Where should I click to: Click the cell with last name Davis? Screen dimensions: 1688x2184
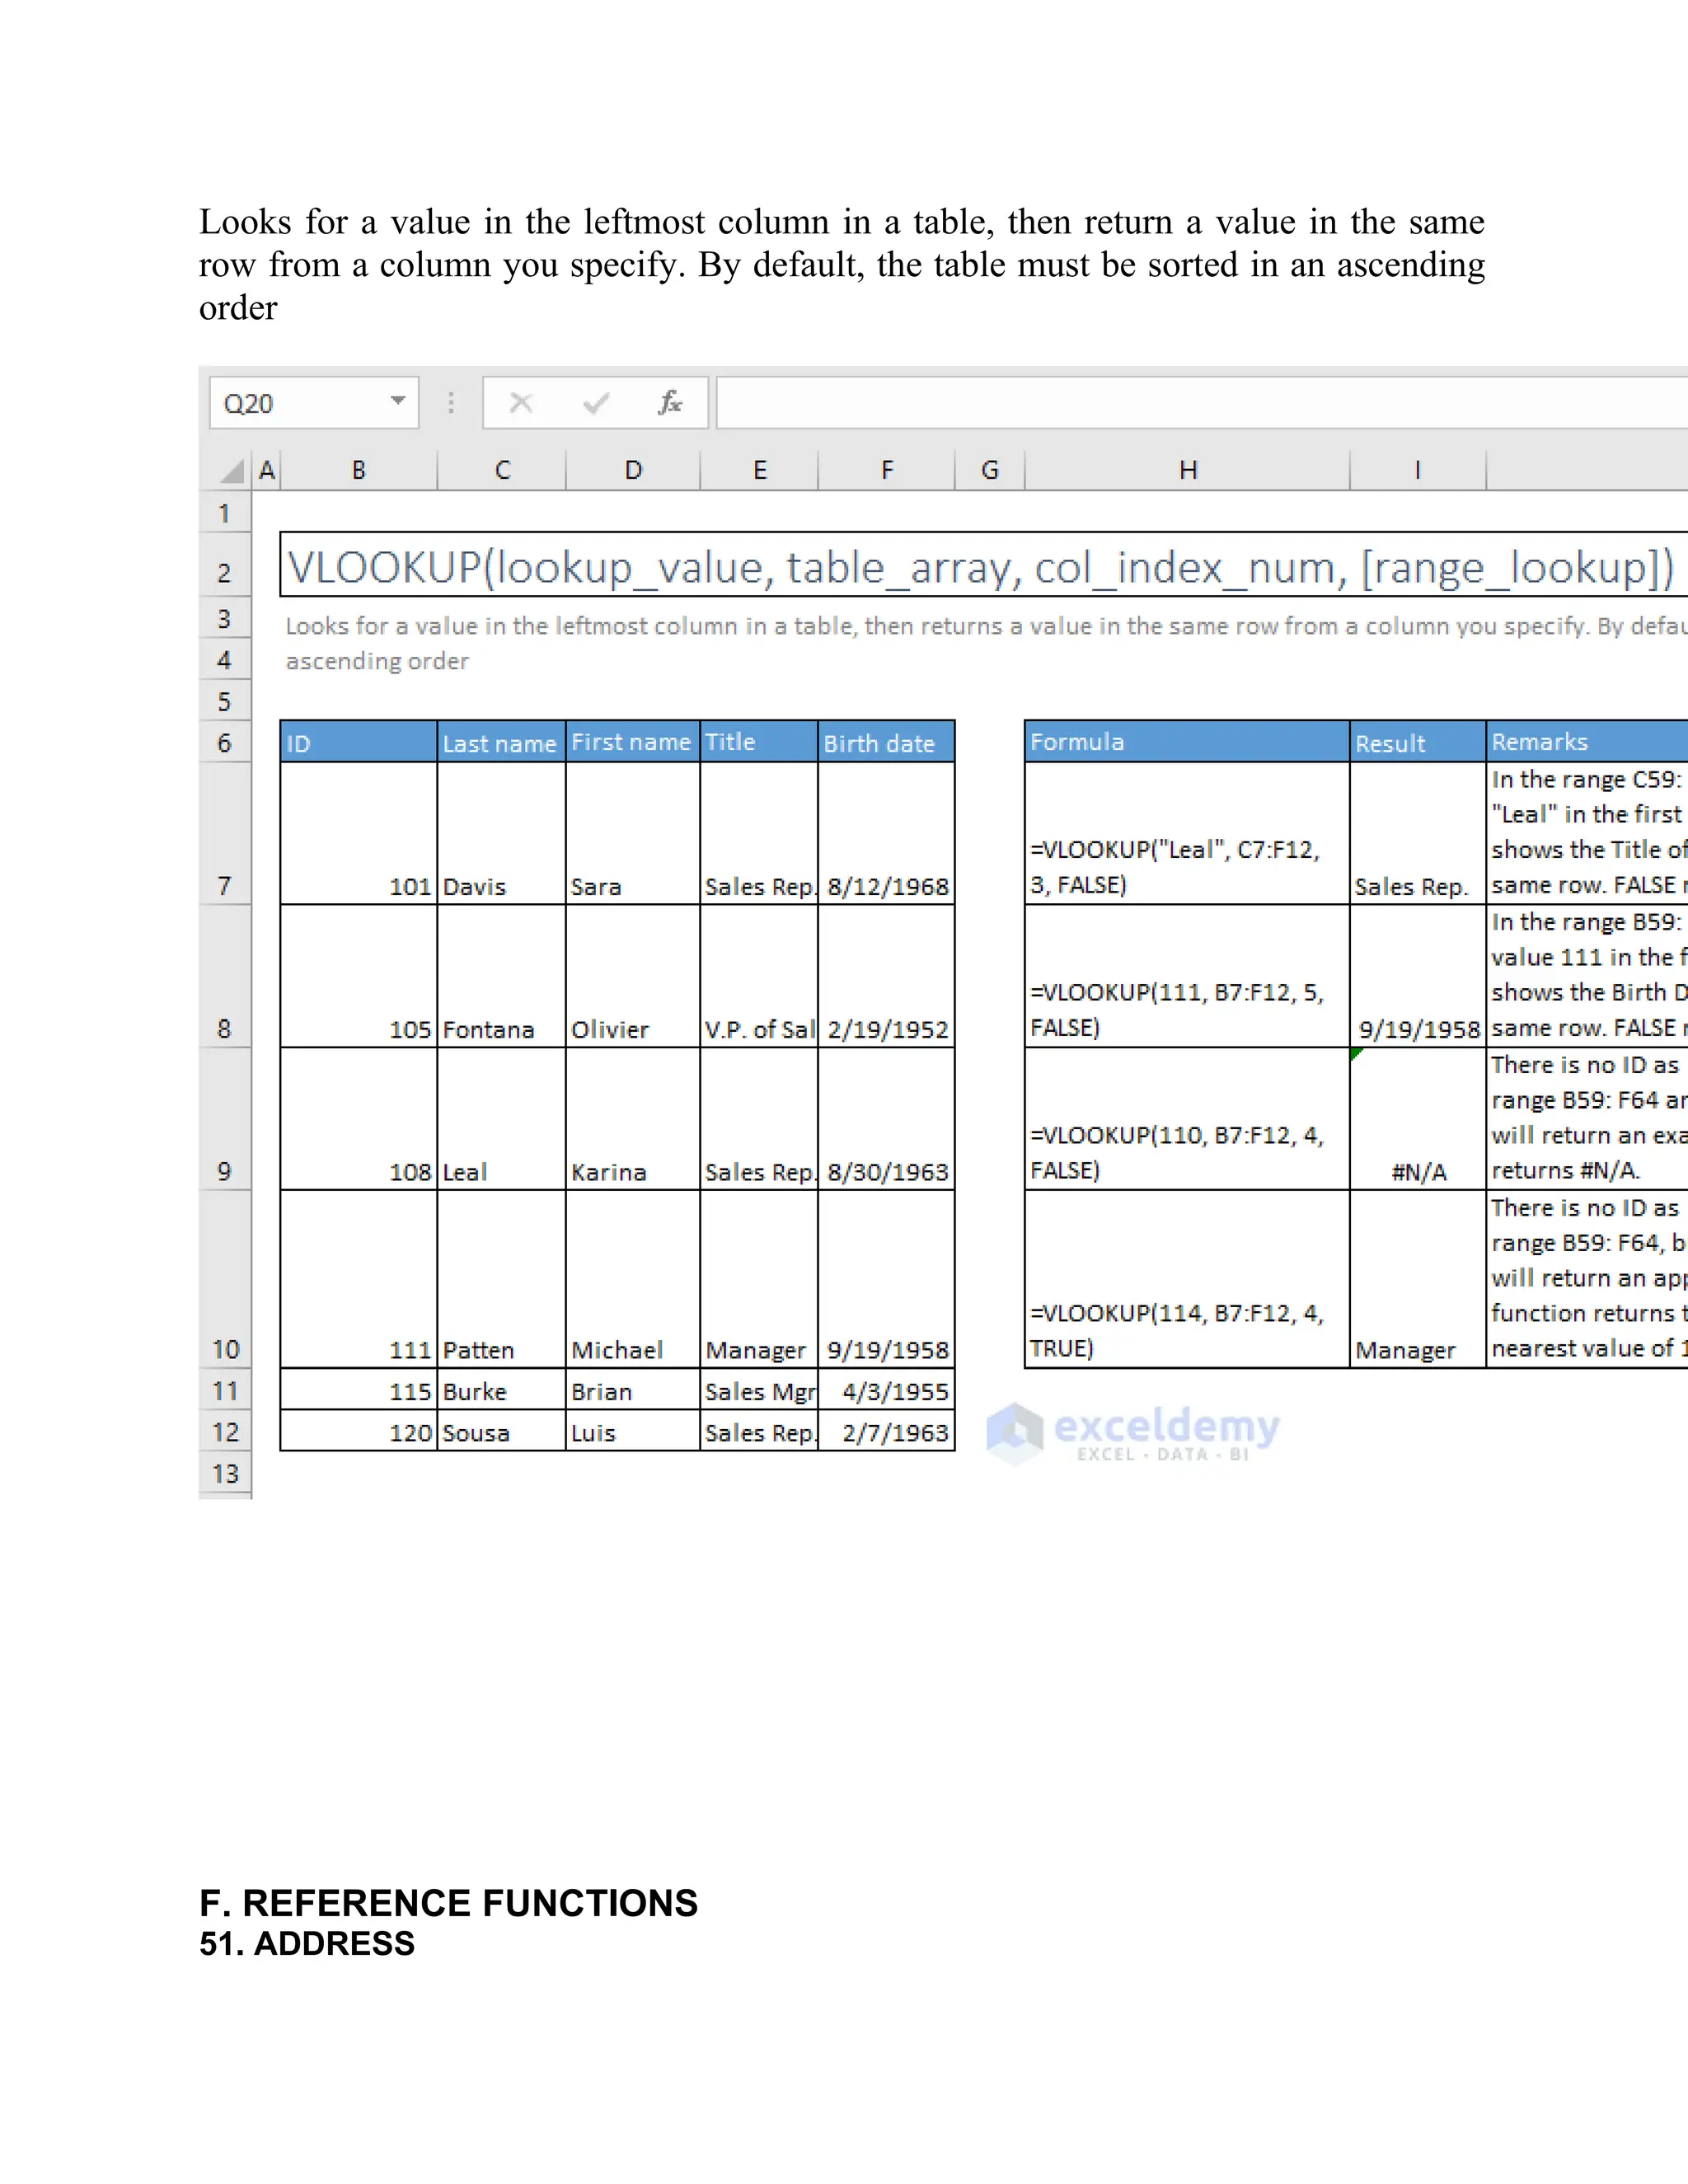pos(501,834)
